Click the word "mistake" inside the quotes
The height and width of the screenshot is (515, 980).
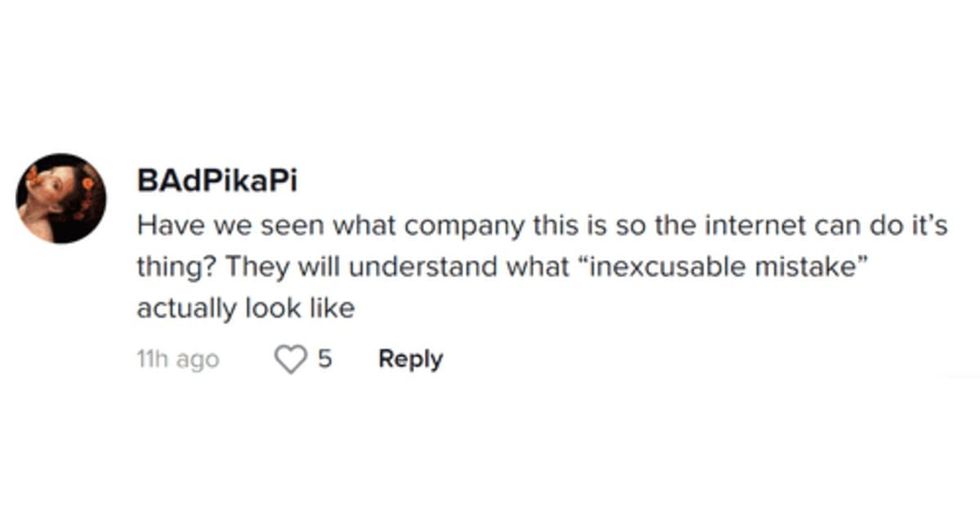[803, 269]
